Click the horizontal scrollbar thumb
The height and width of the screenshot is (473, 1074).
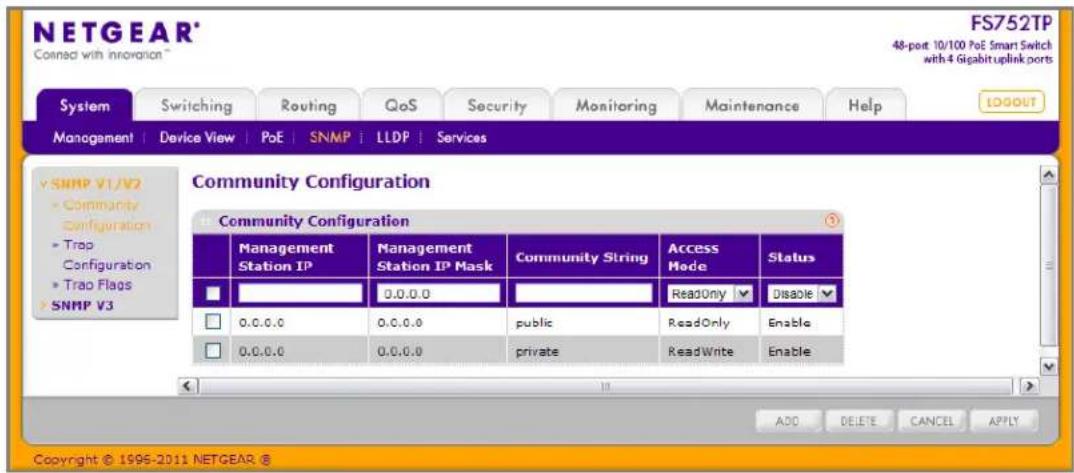605,386
